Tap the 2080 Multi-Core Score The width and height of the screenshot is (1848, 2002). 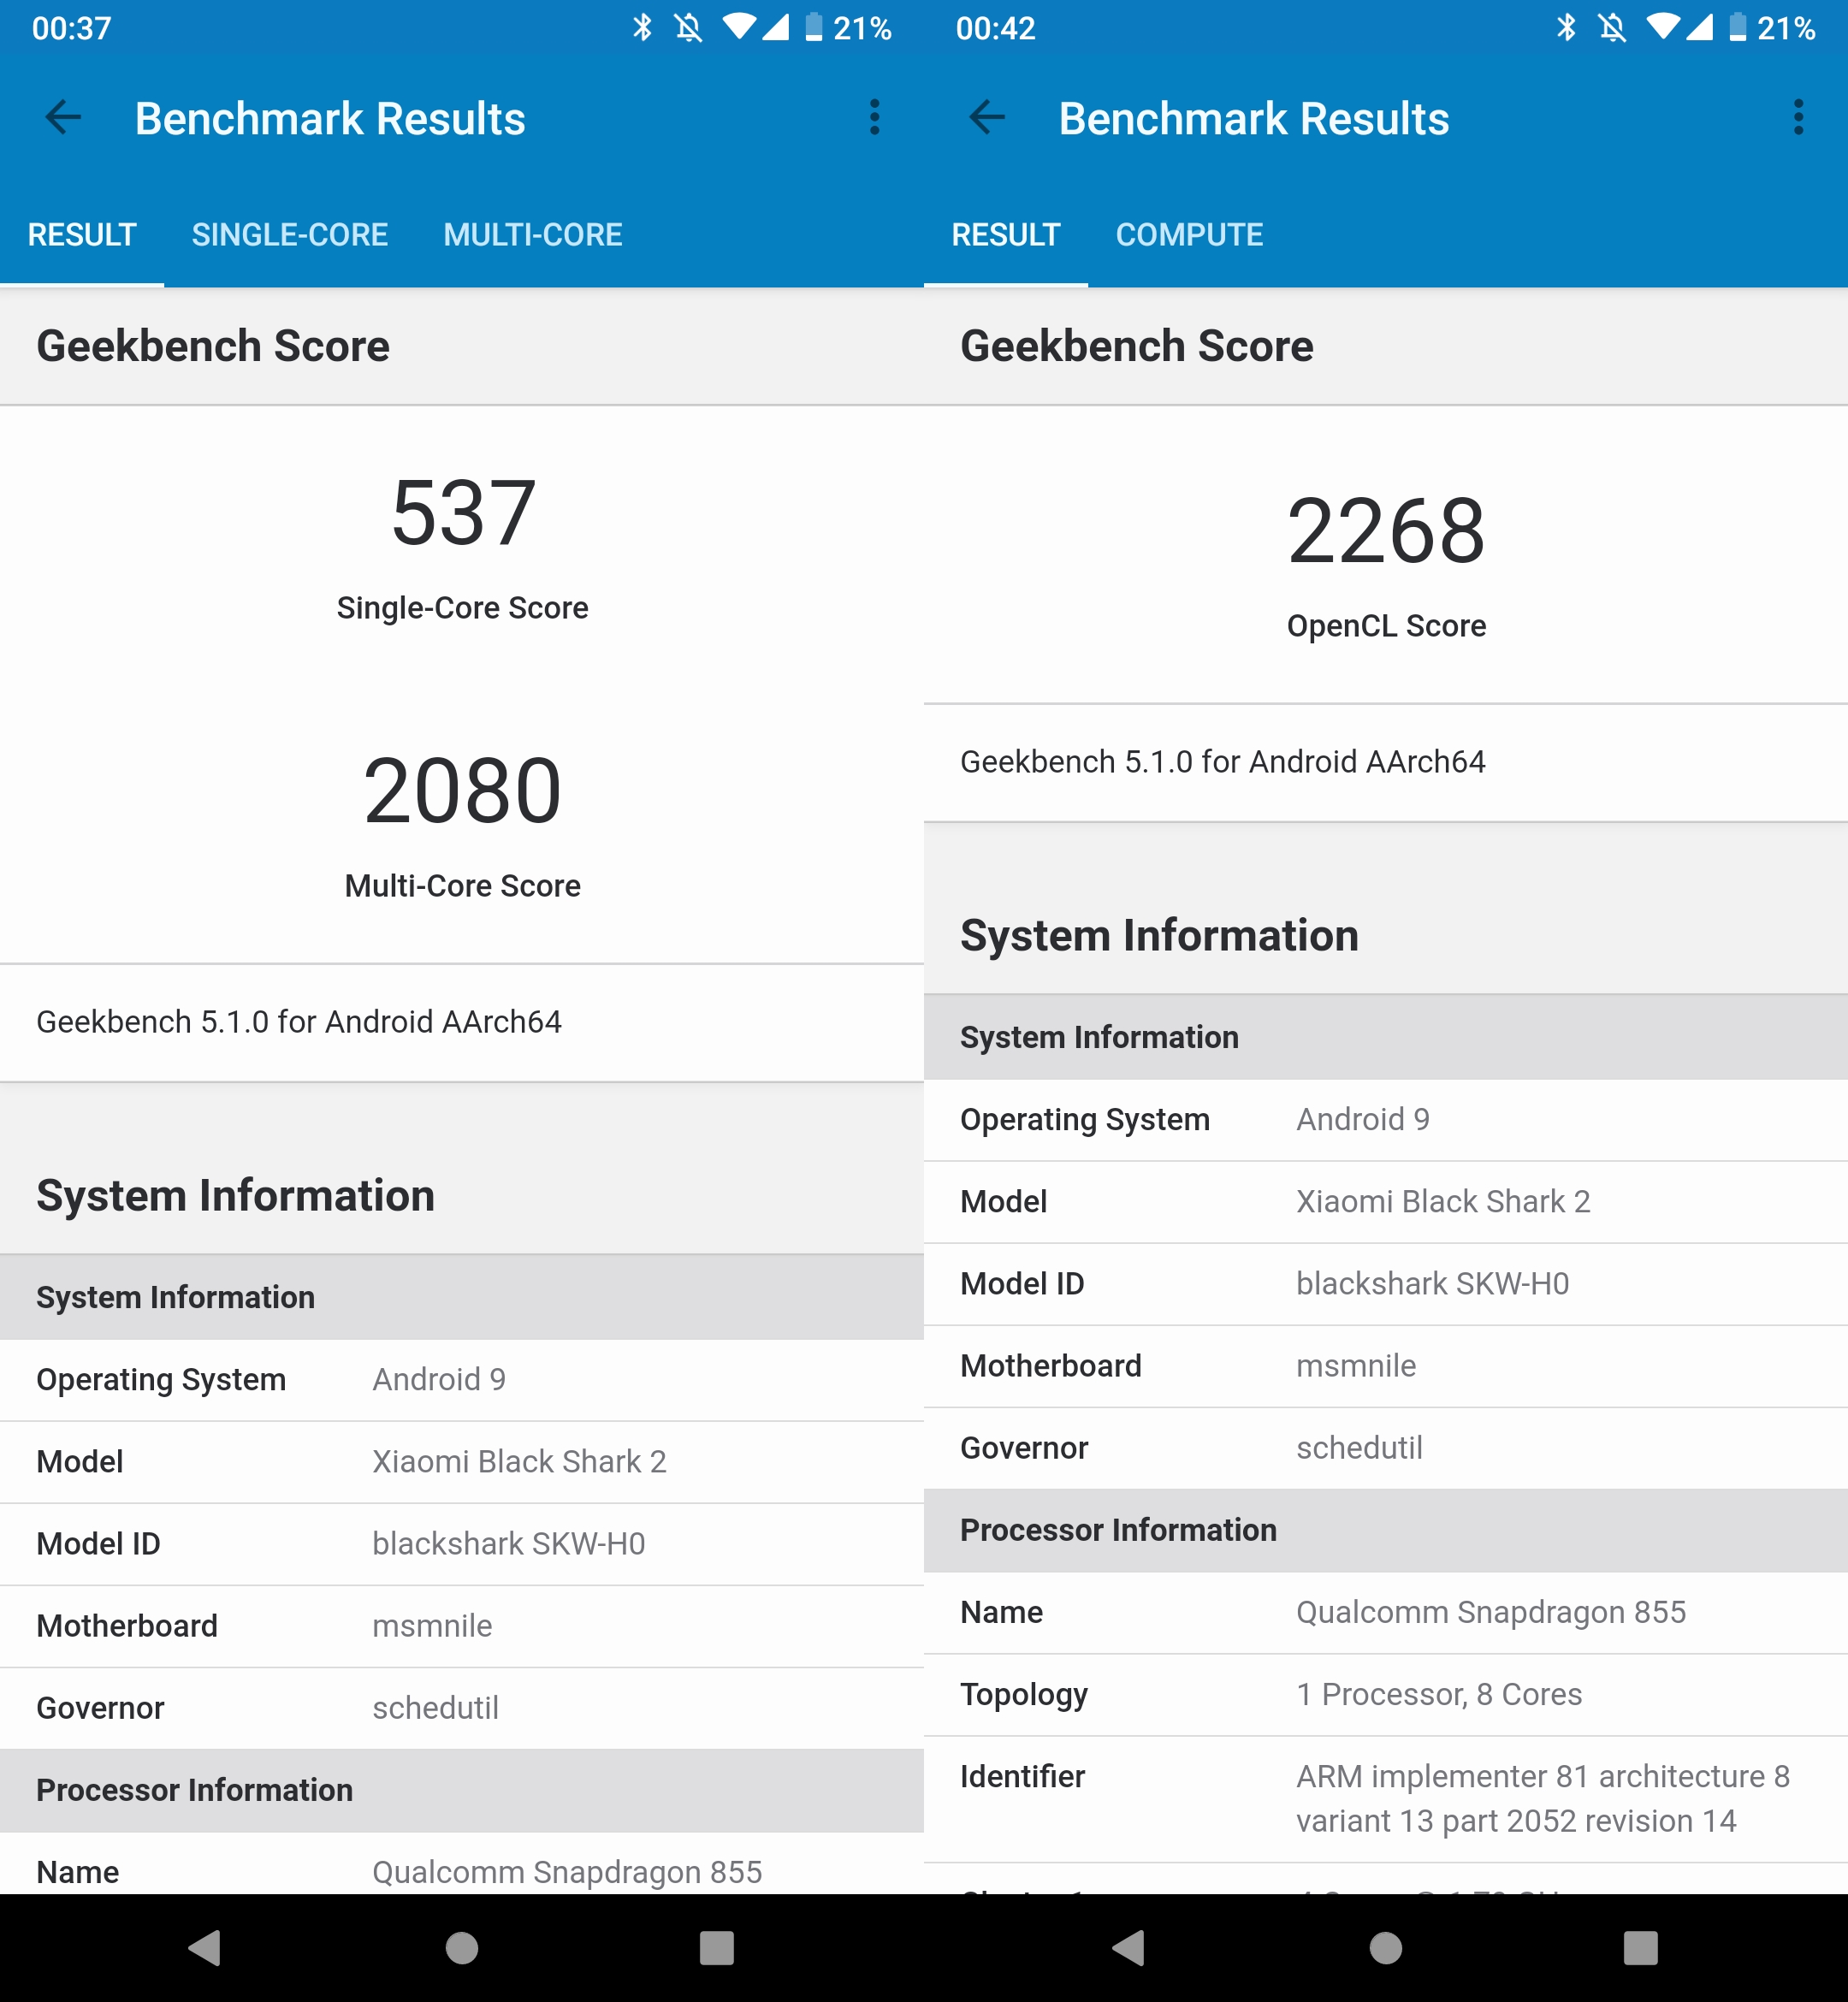coord(462,792)
